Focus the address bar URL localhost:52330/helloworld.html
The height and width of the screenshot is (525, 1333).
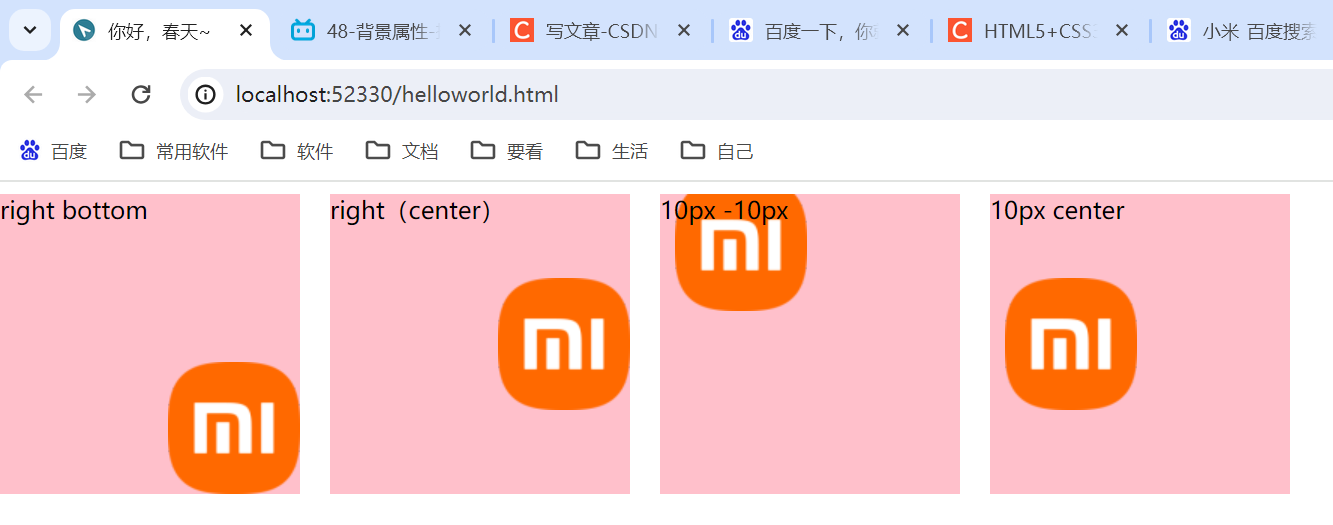(397, 95)
